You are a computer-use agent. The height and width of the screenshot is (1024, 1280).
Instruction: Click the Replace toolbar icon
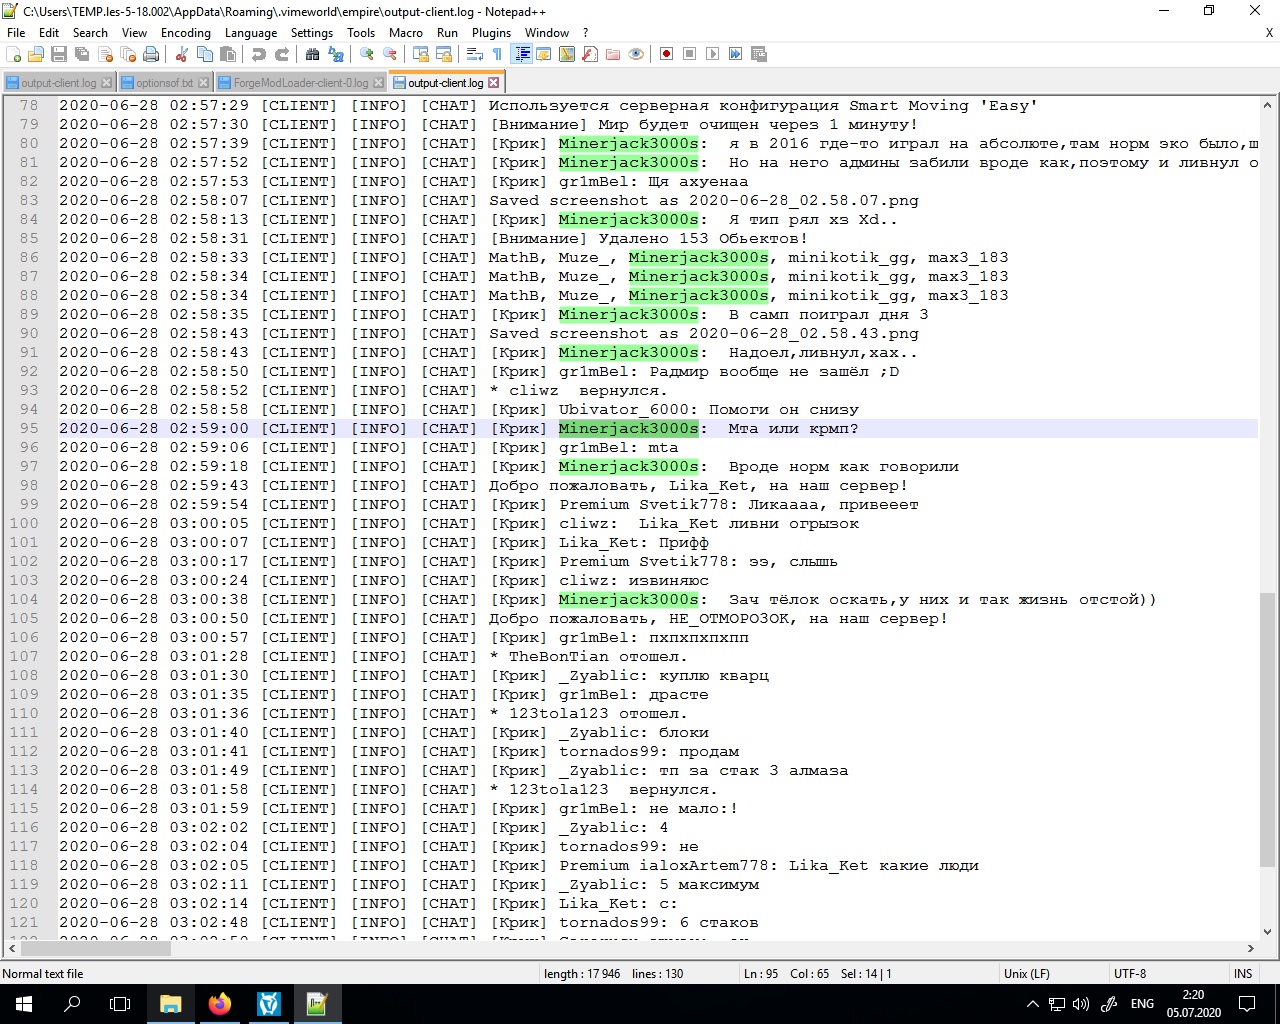point(336,54)
